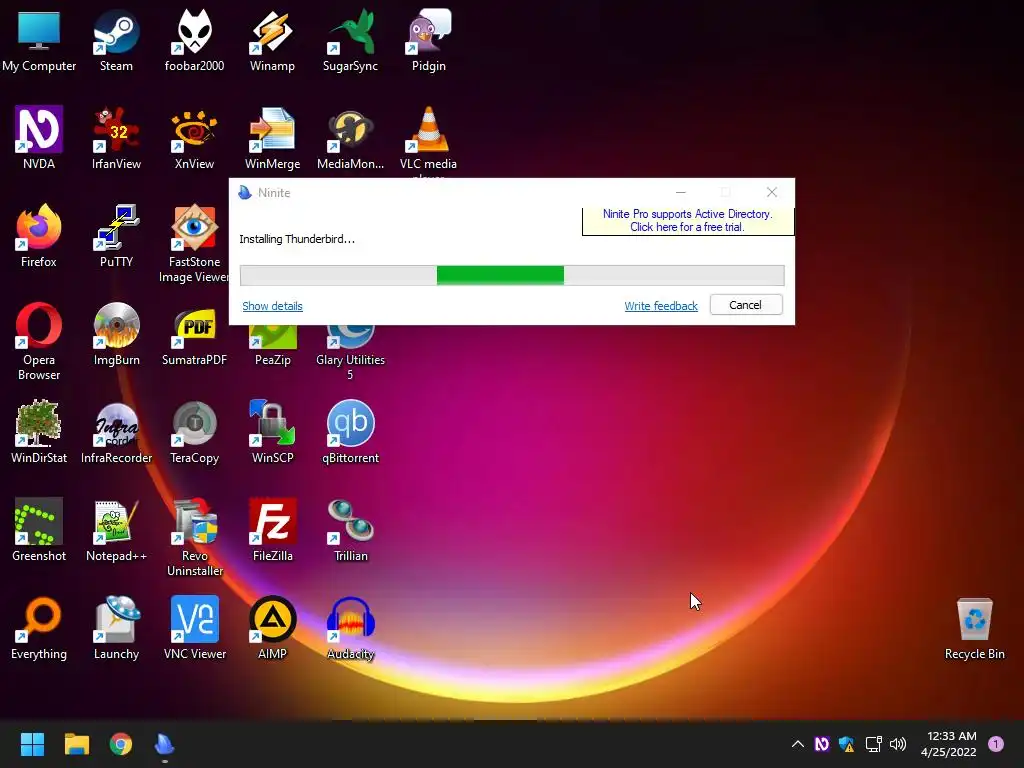
Task: Click the WinSCP desktop icon
Action: tap(272, 432)
